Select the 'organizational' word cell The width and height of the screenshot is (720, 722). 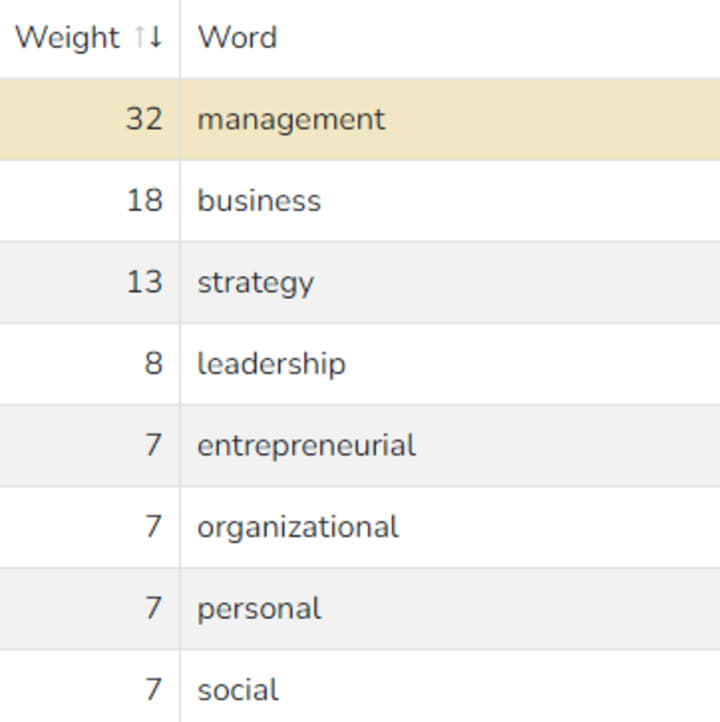pos(298,527)
